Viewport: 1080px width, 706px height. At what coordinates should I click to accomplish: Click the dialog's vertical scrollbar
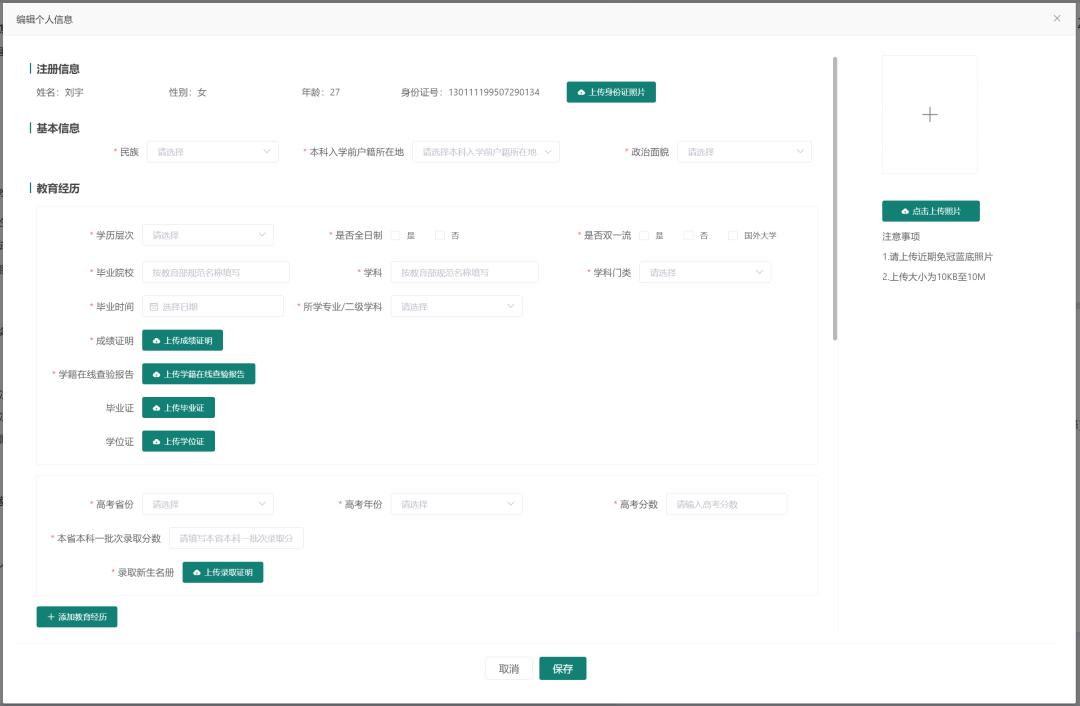pos(835,200)
